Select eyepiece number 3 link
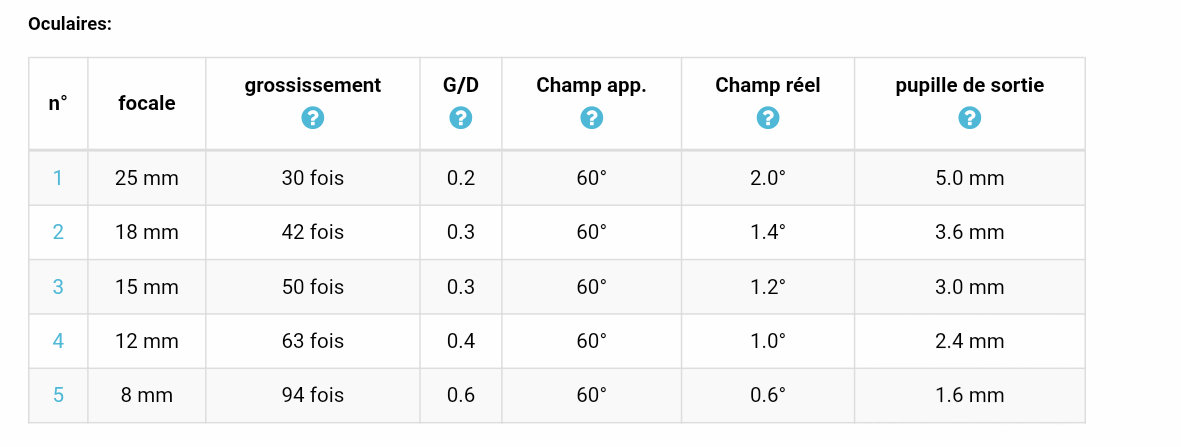The image size is (1181, 447). [58, 287]
